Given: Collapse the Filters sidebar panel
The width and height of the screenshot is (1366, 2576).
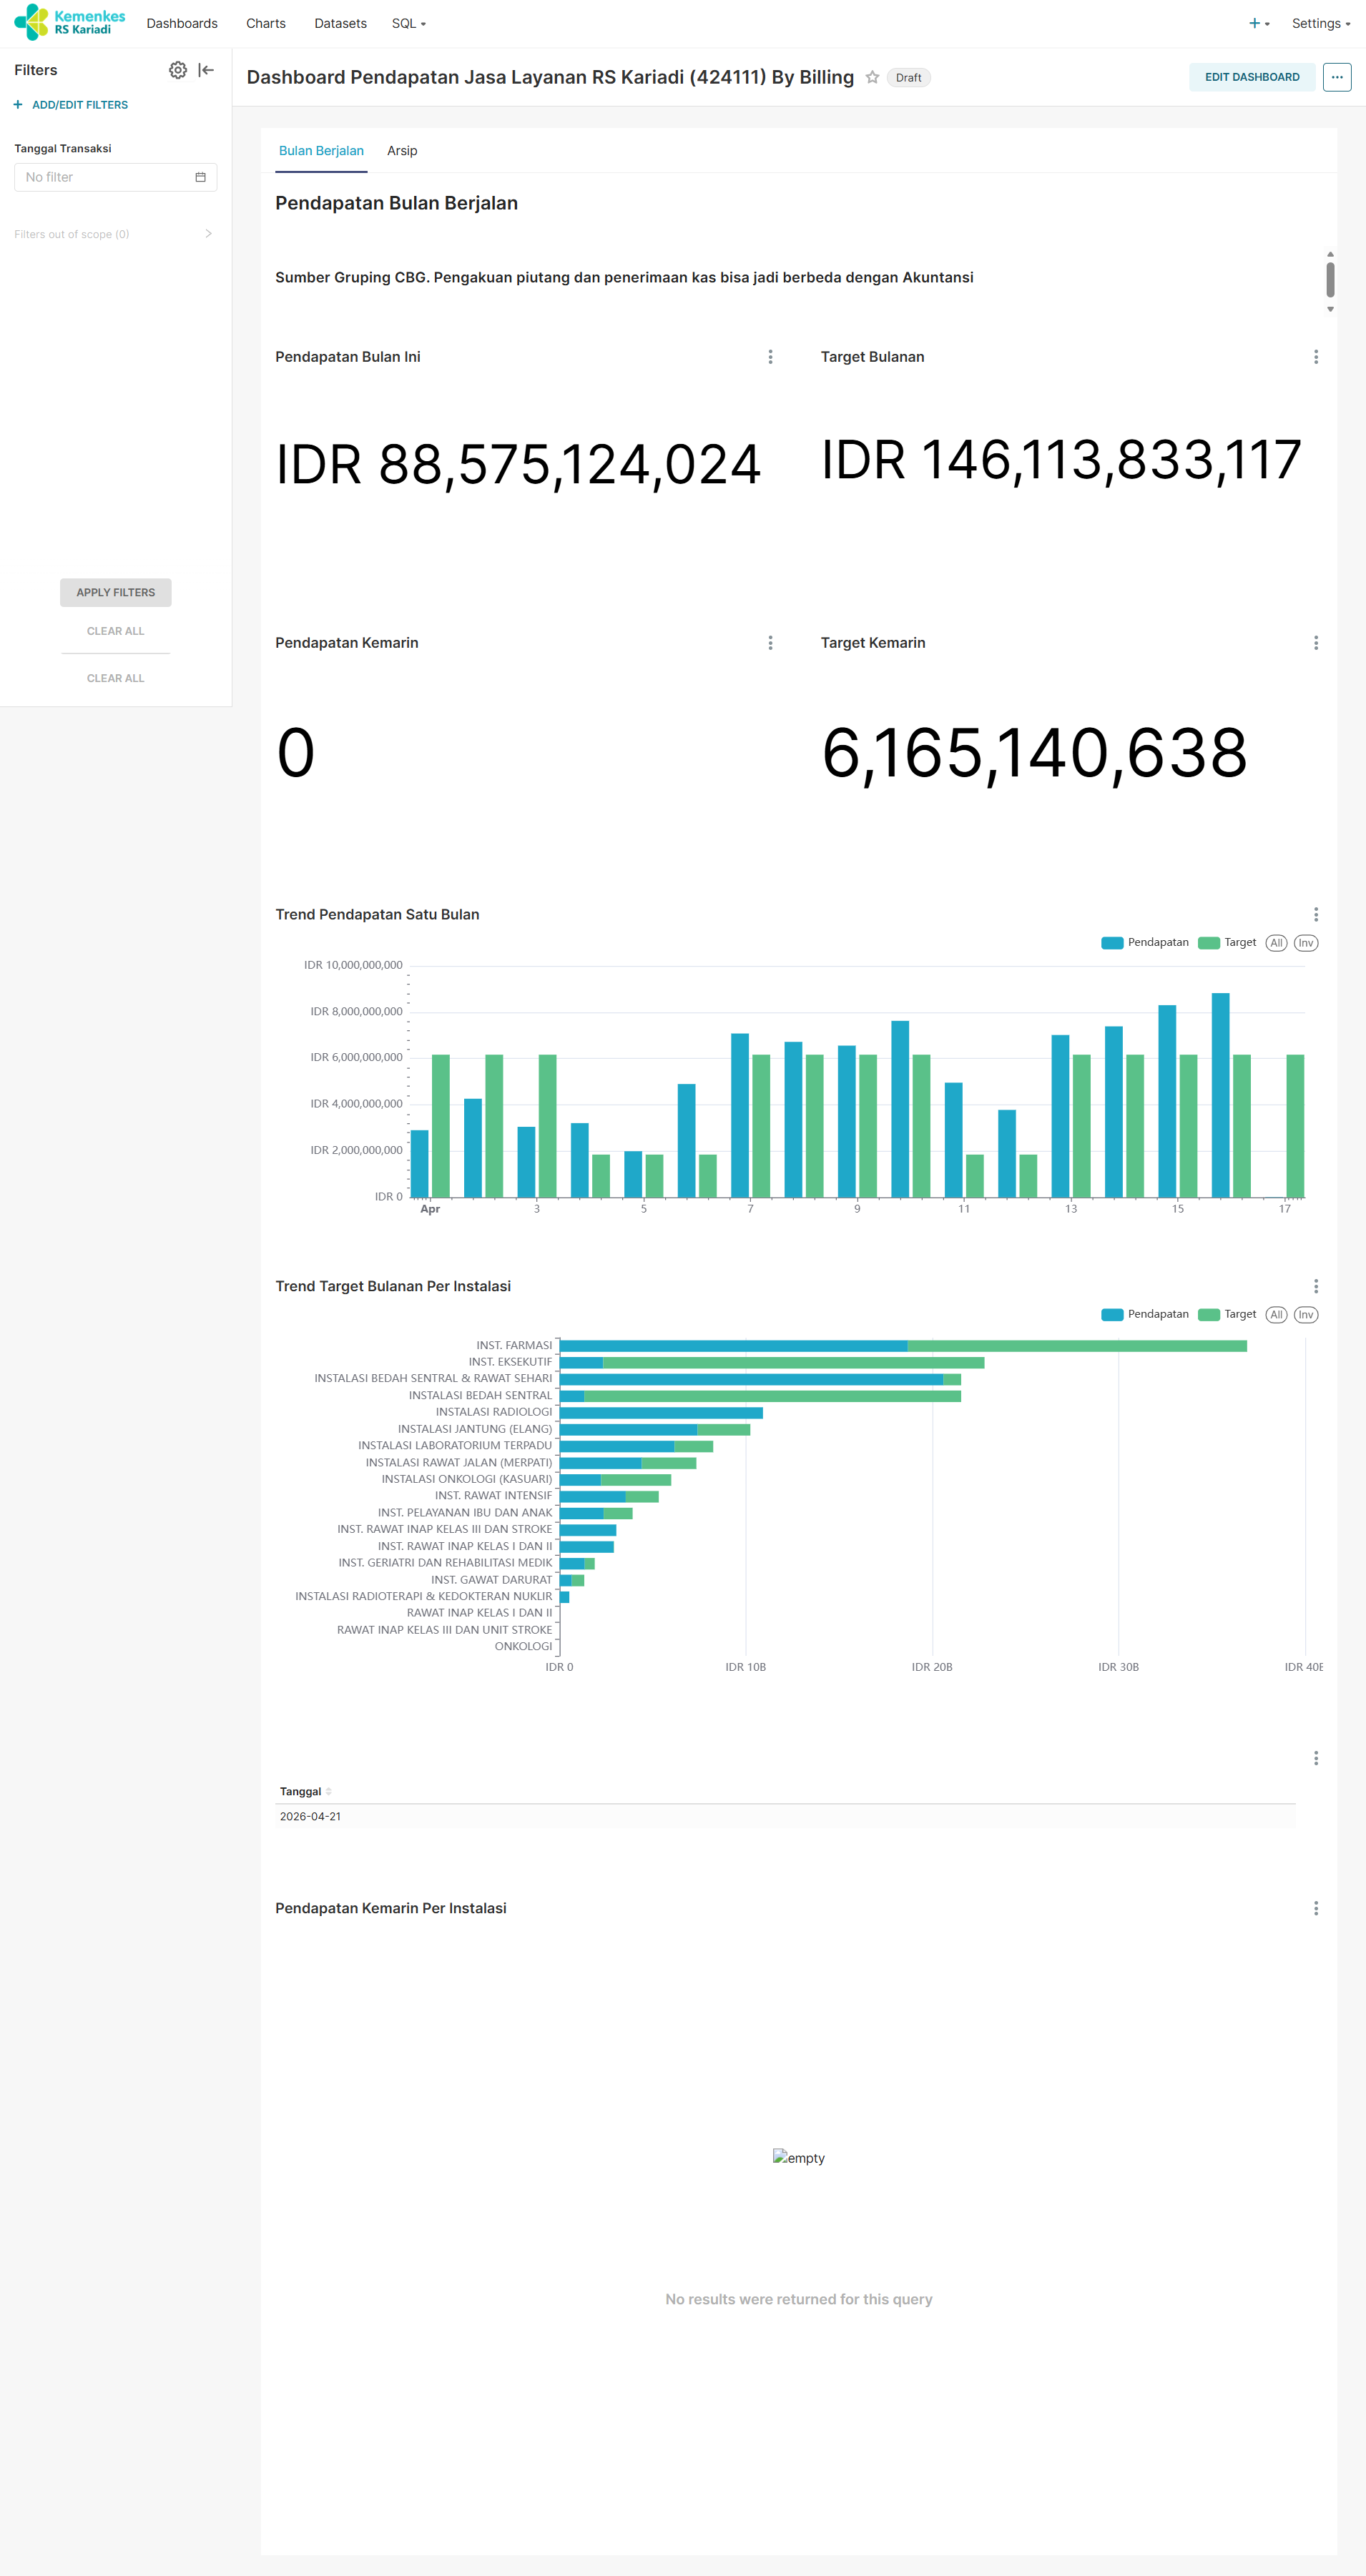Looking at the screenshot, I should pyautogui.click(x=206, y=70).
